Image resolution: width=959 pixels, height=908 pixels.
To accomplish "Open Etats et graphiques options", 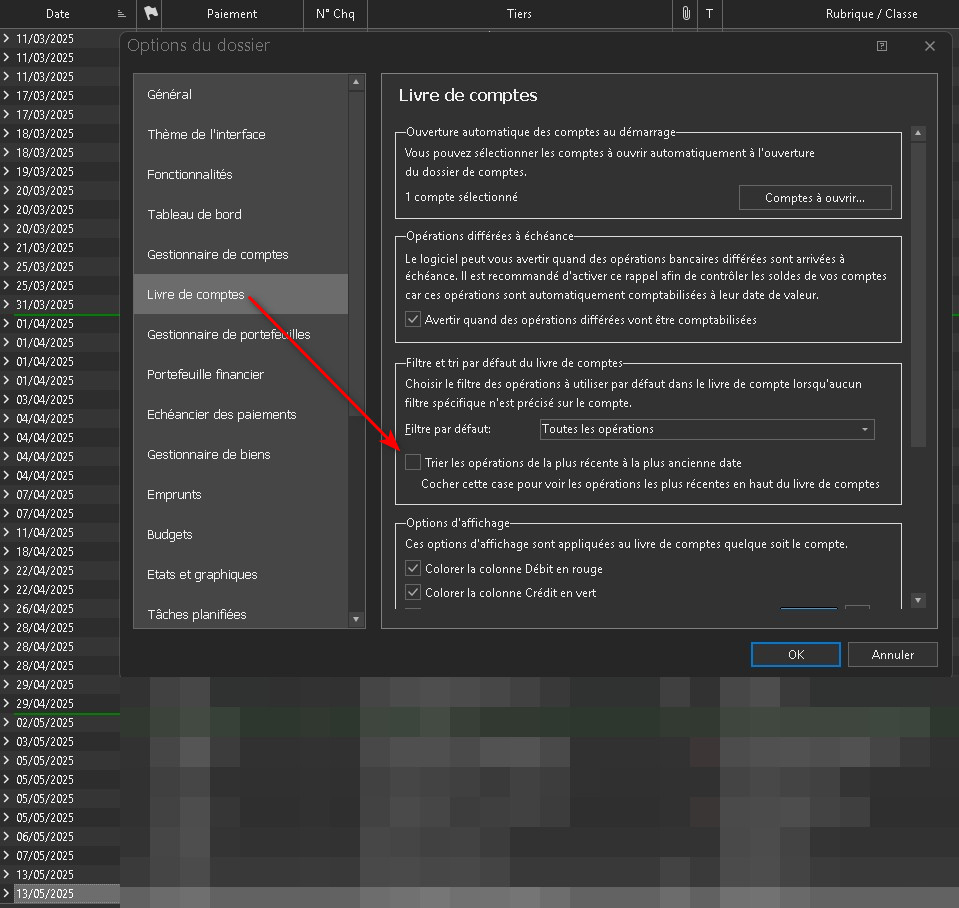I will coord(240,575).
